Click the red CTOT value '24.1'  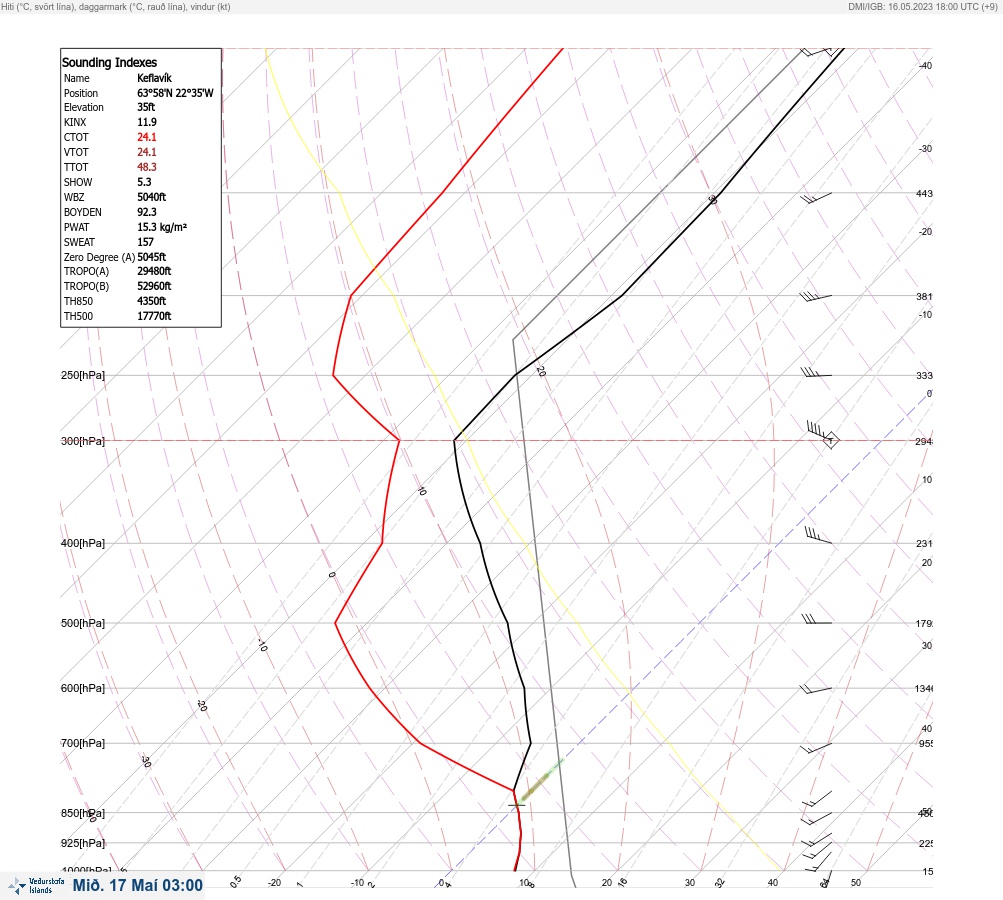pyautogui.click(x=146, y=137)
